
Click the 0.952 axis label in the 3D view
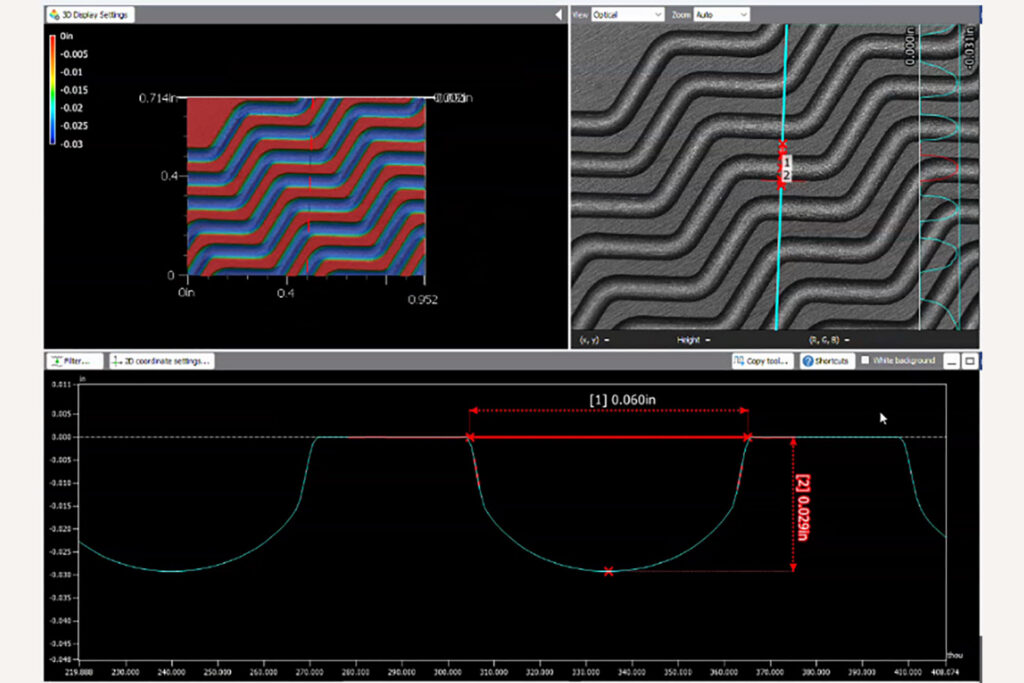(x=423, y=300)
